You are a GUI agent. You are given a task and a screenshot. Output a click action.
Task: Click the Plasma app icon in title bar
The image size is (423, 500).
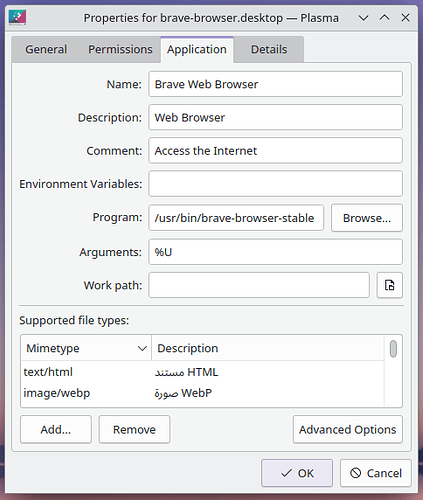(x=17, y=18)
